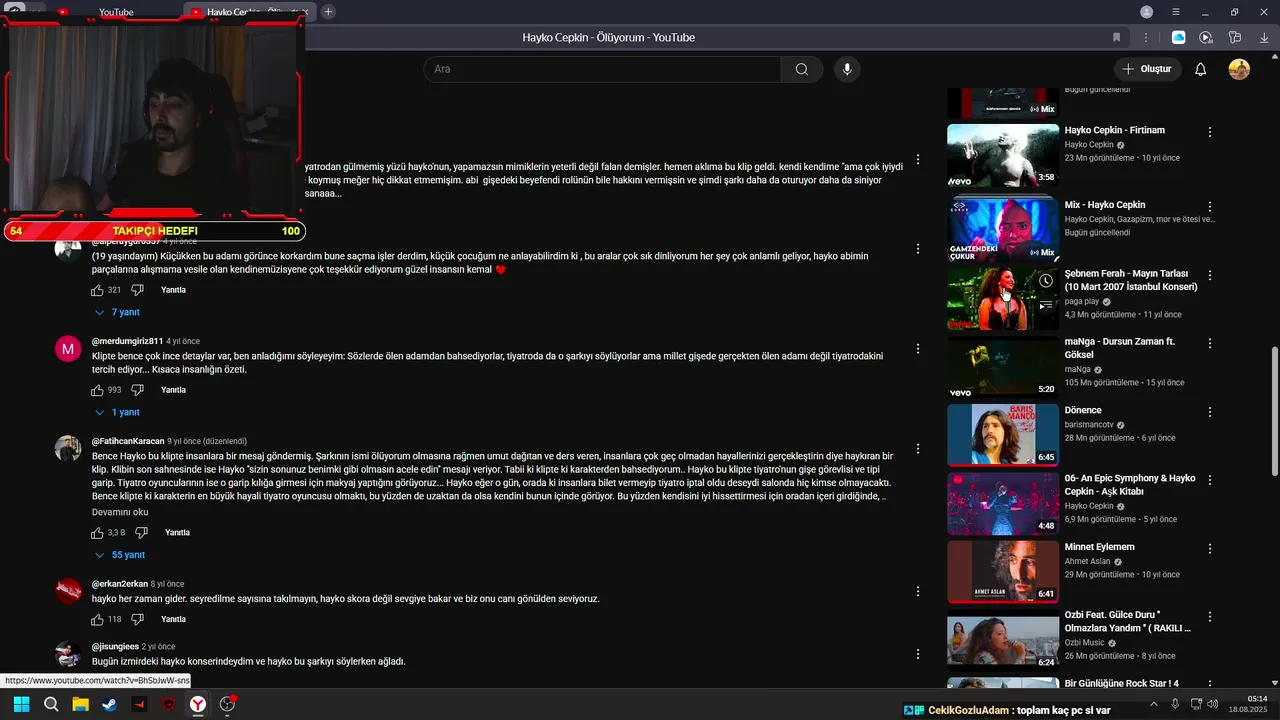Image resolution: width=1280 pixels, height=720 pixels.
Task: Dislike the @FatihcanKaracan comment
Action: click(141, 533)
